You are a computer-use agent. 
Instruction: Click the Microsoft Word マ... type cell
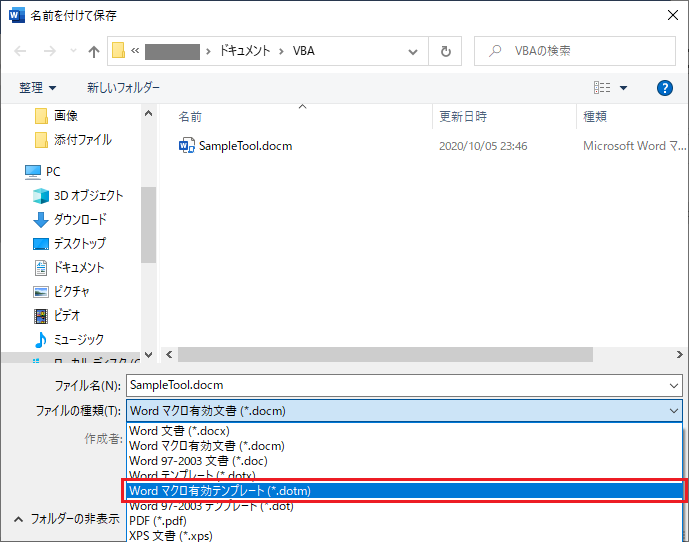tap(635, 146)
